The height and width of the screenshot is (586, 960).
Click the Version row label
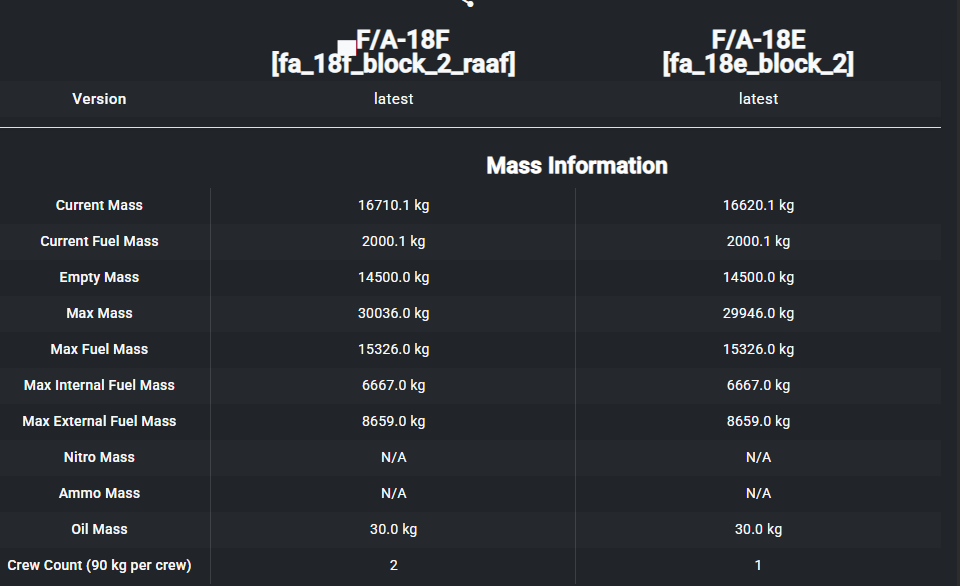pos(99,99)
